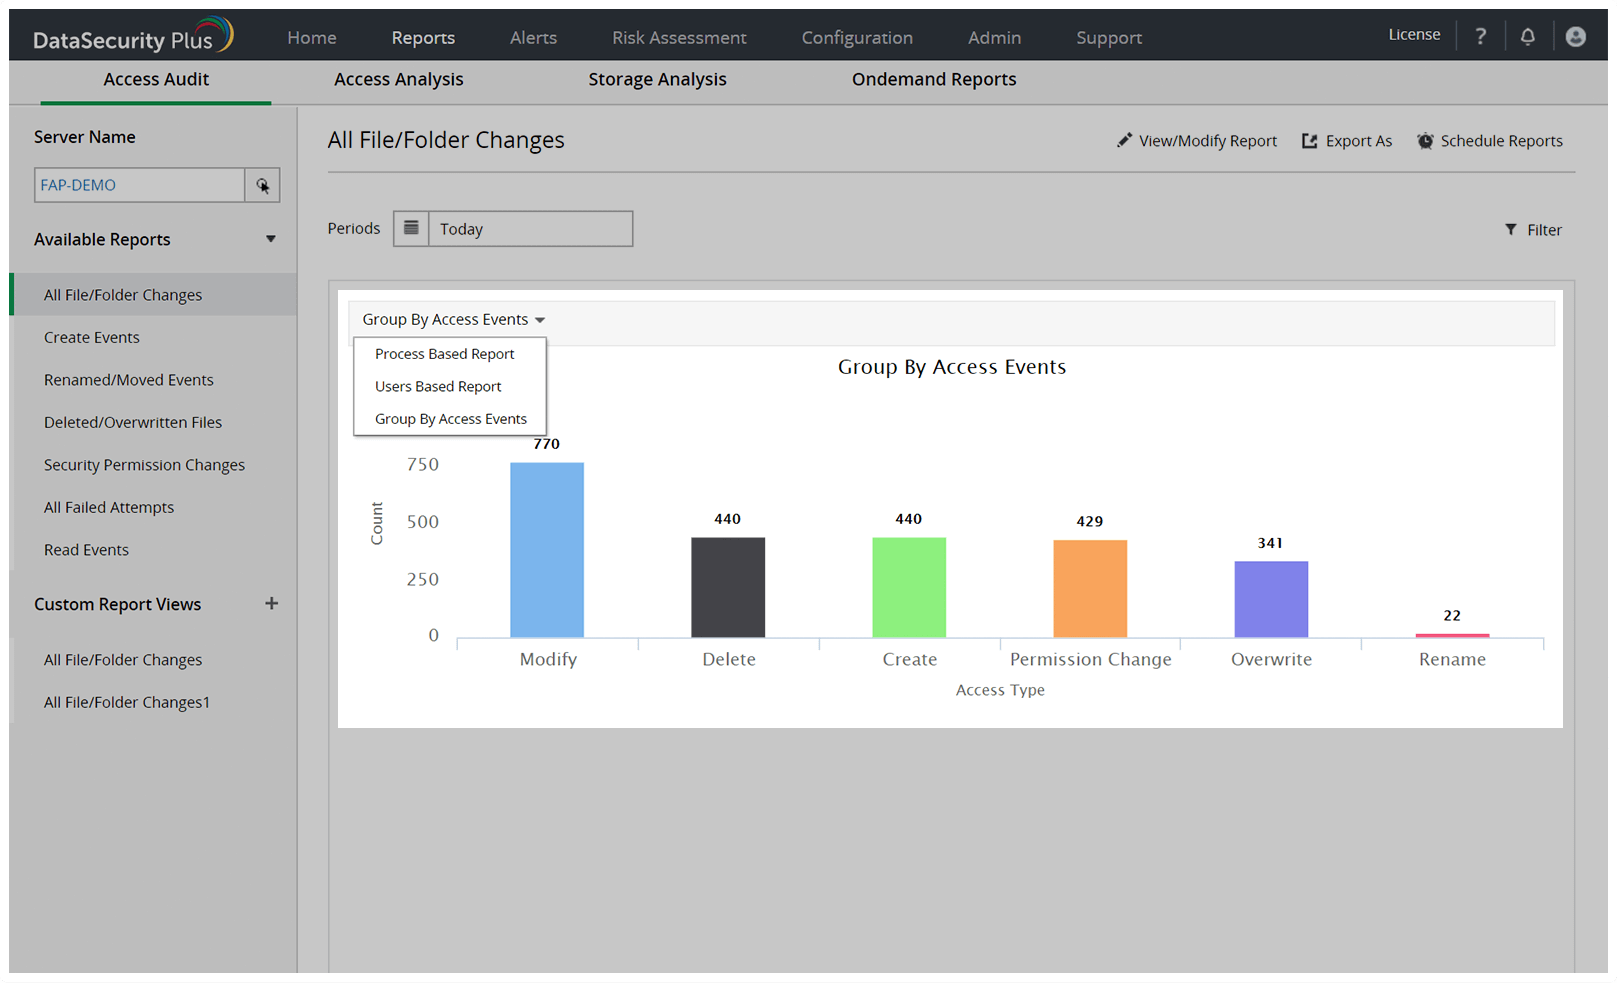Select Users Based Report from the menu
Image resolution: width=1617 pixels, height=983 pixels.
coord(437,386)
